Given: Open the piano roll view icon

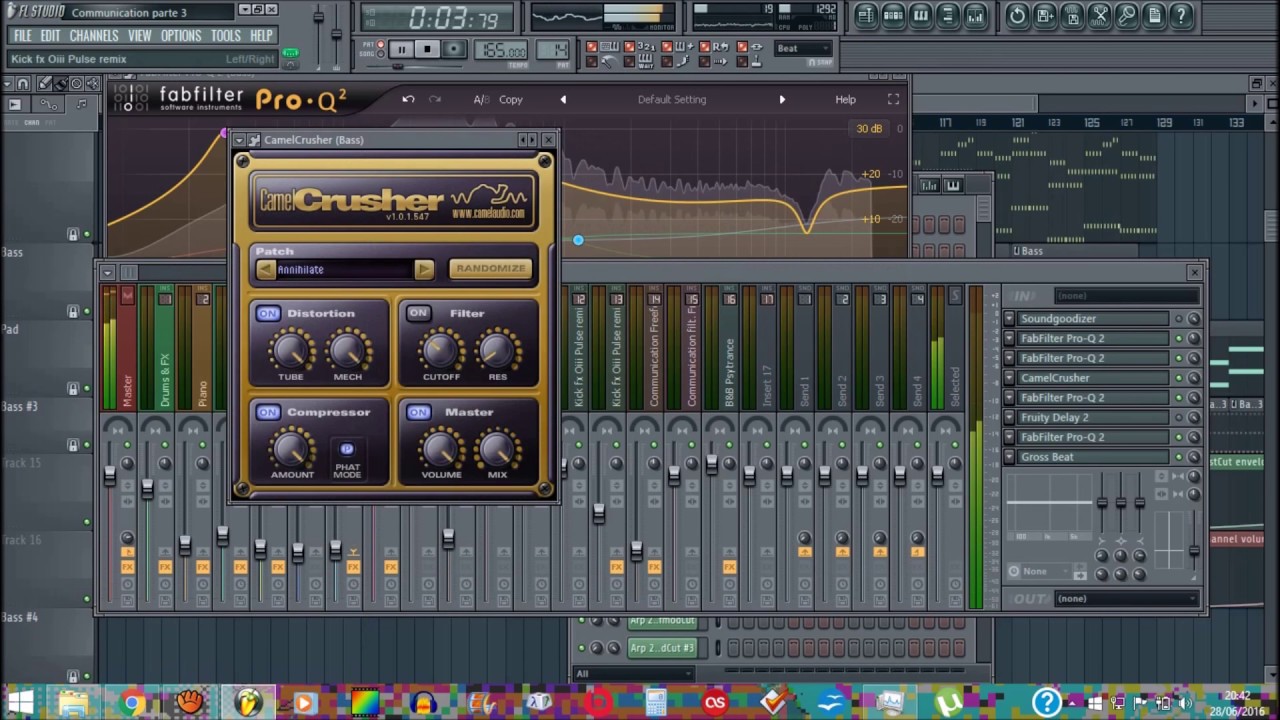Looking at the screenshot, I should pos(920,15).
